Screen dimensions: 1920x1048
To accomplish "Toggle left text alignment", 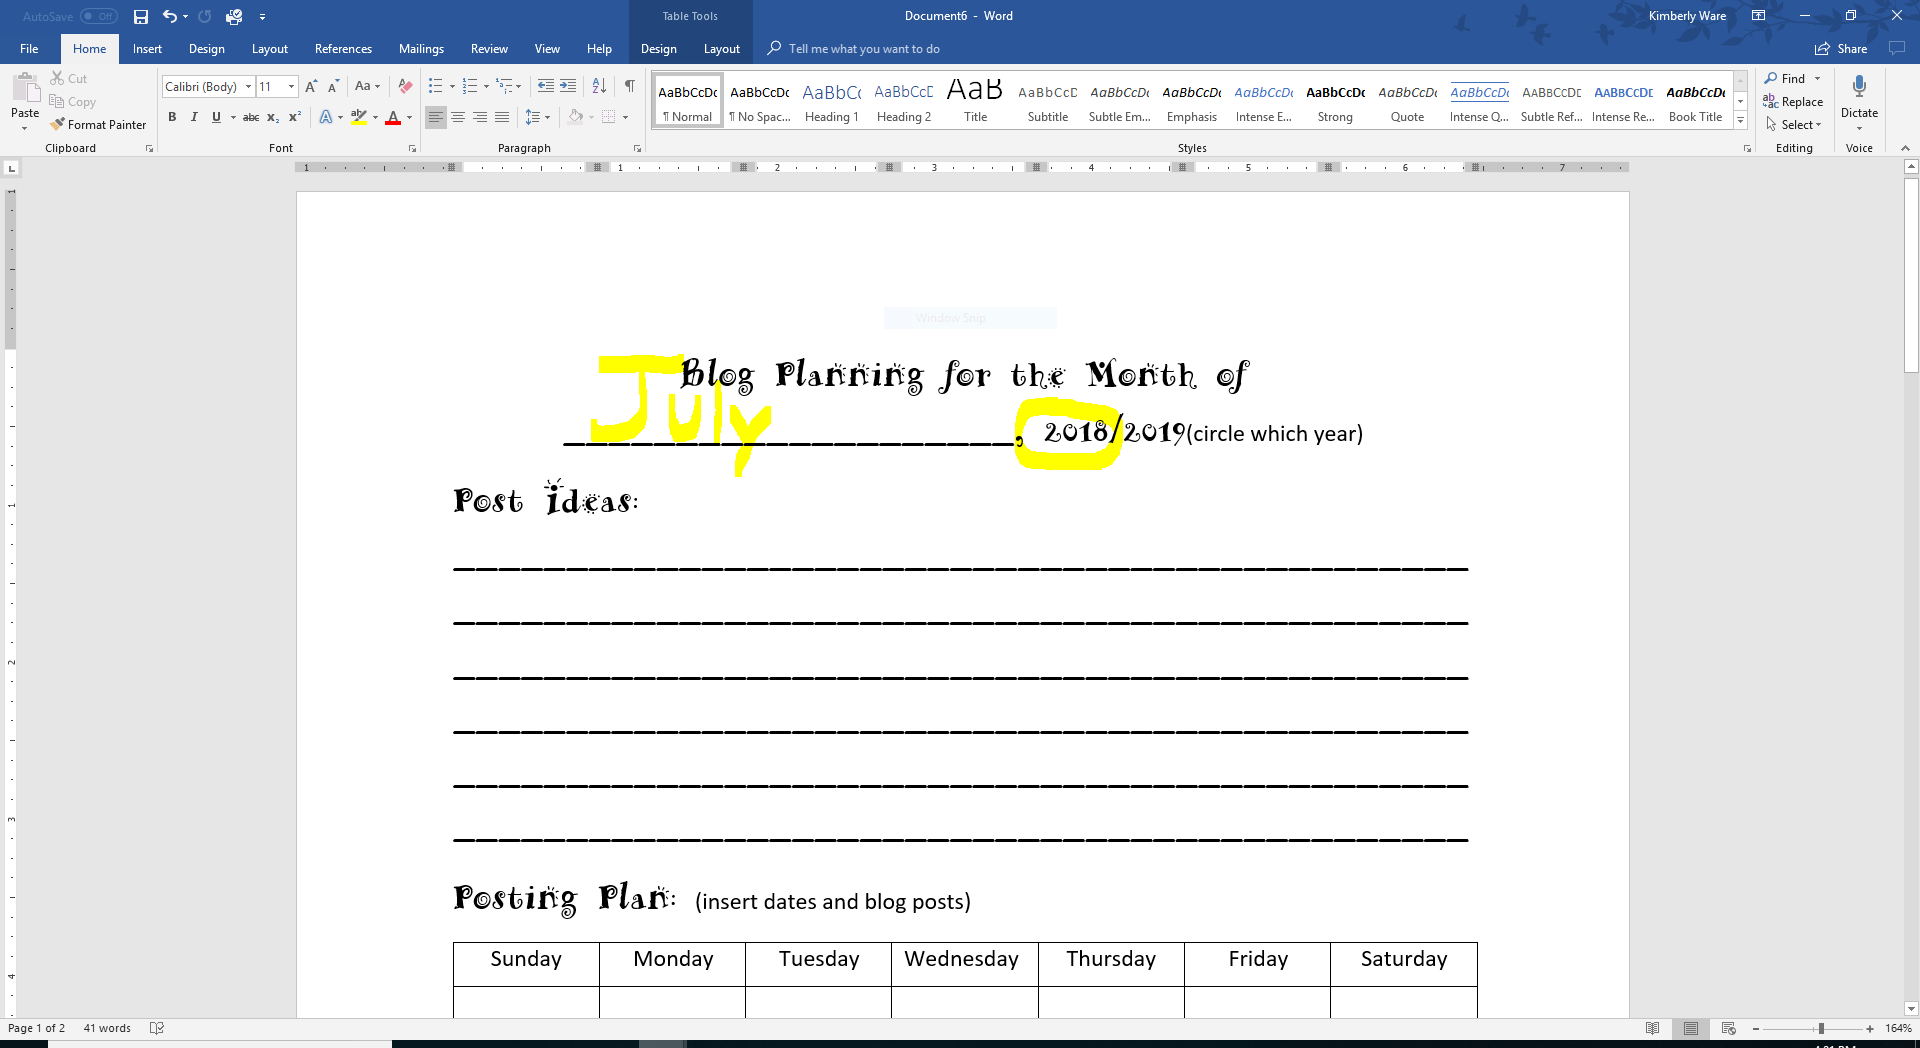I will coord(436,117).
